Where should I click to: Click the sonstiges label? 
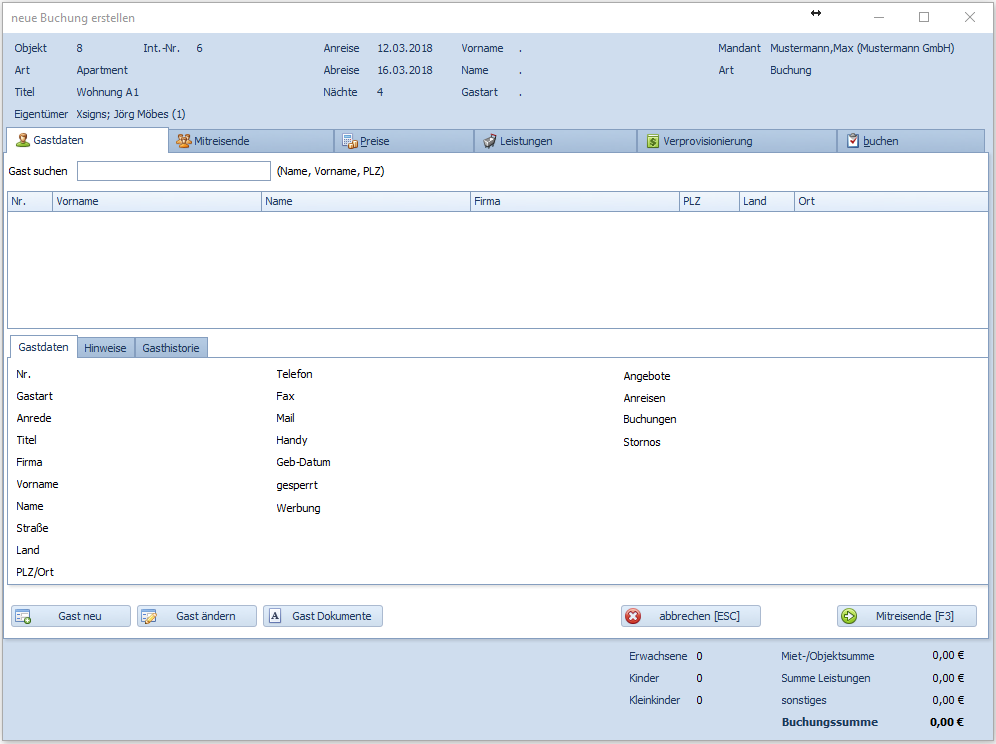click(x=804, y=700)
